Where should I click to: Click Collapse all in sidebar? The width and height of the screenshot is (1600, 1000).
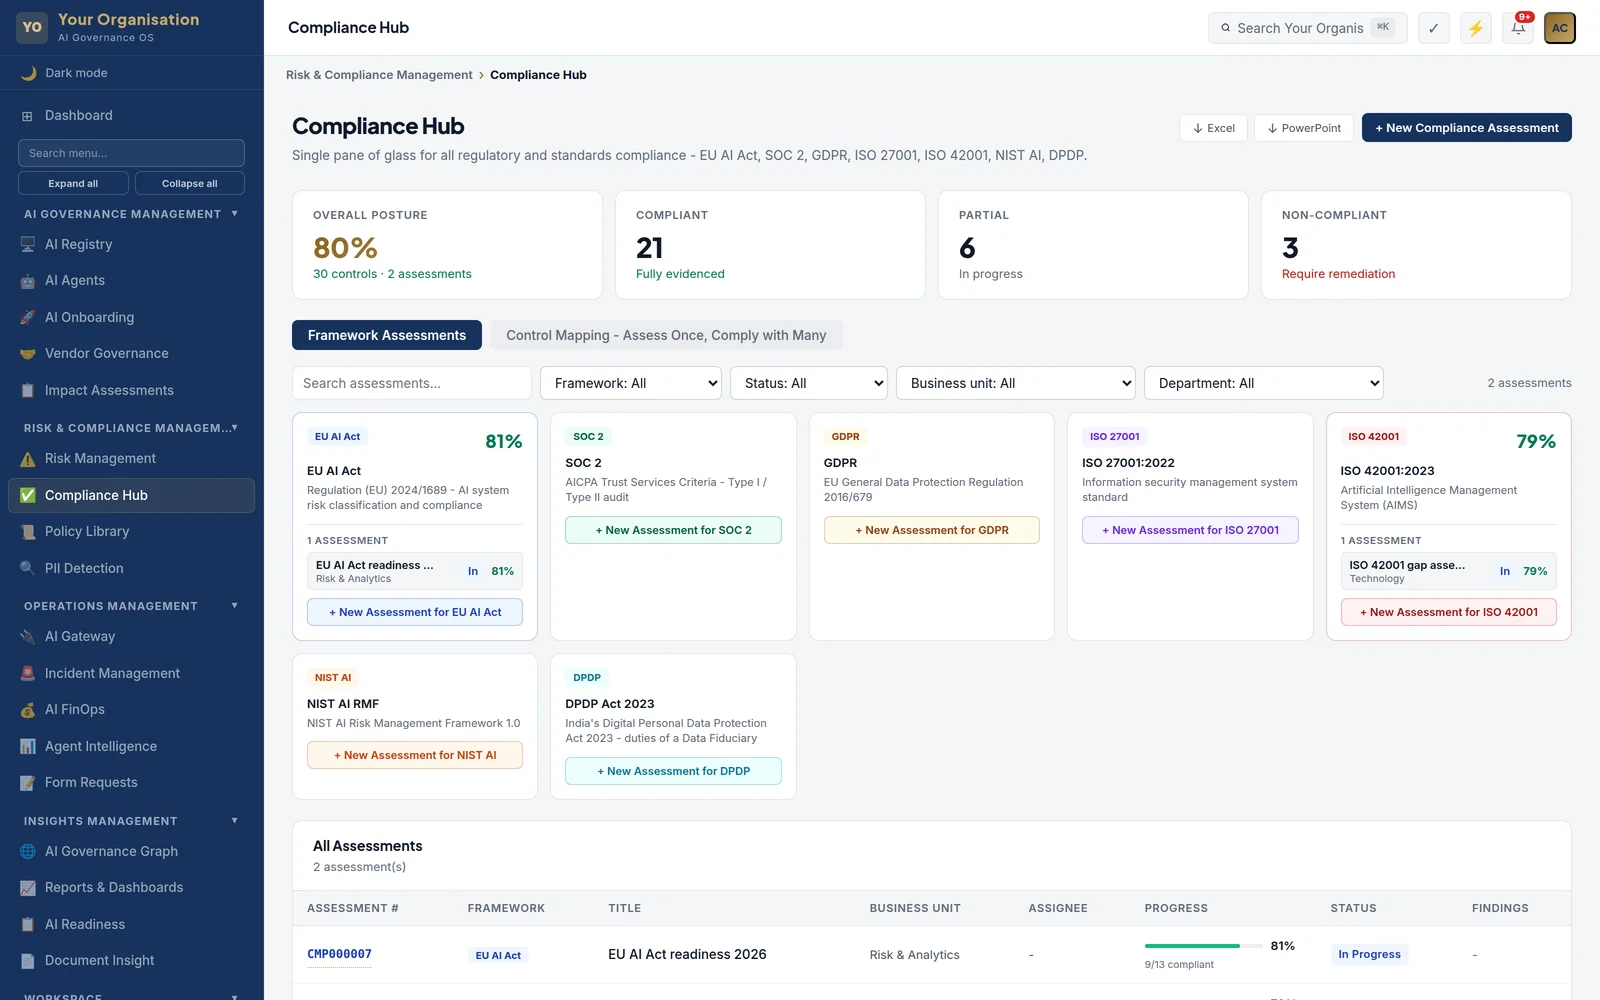[x=190, y=183]
